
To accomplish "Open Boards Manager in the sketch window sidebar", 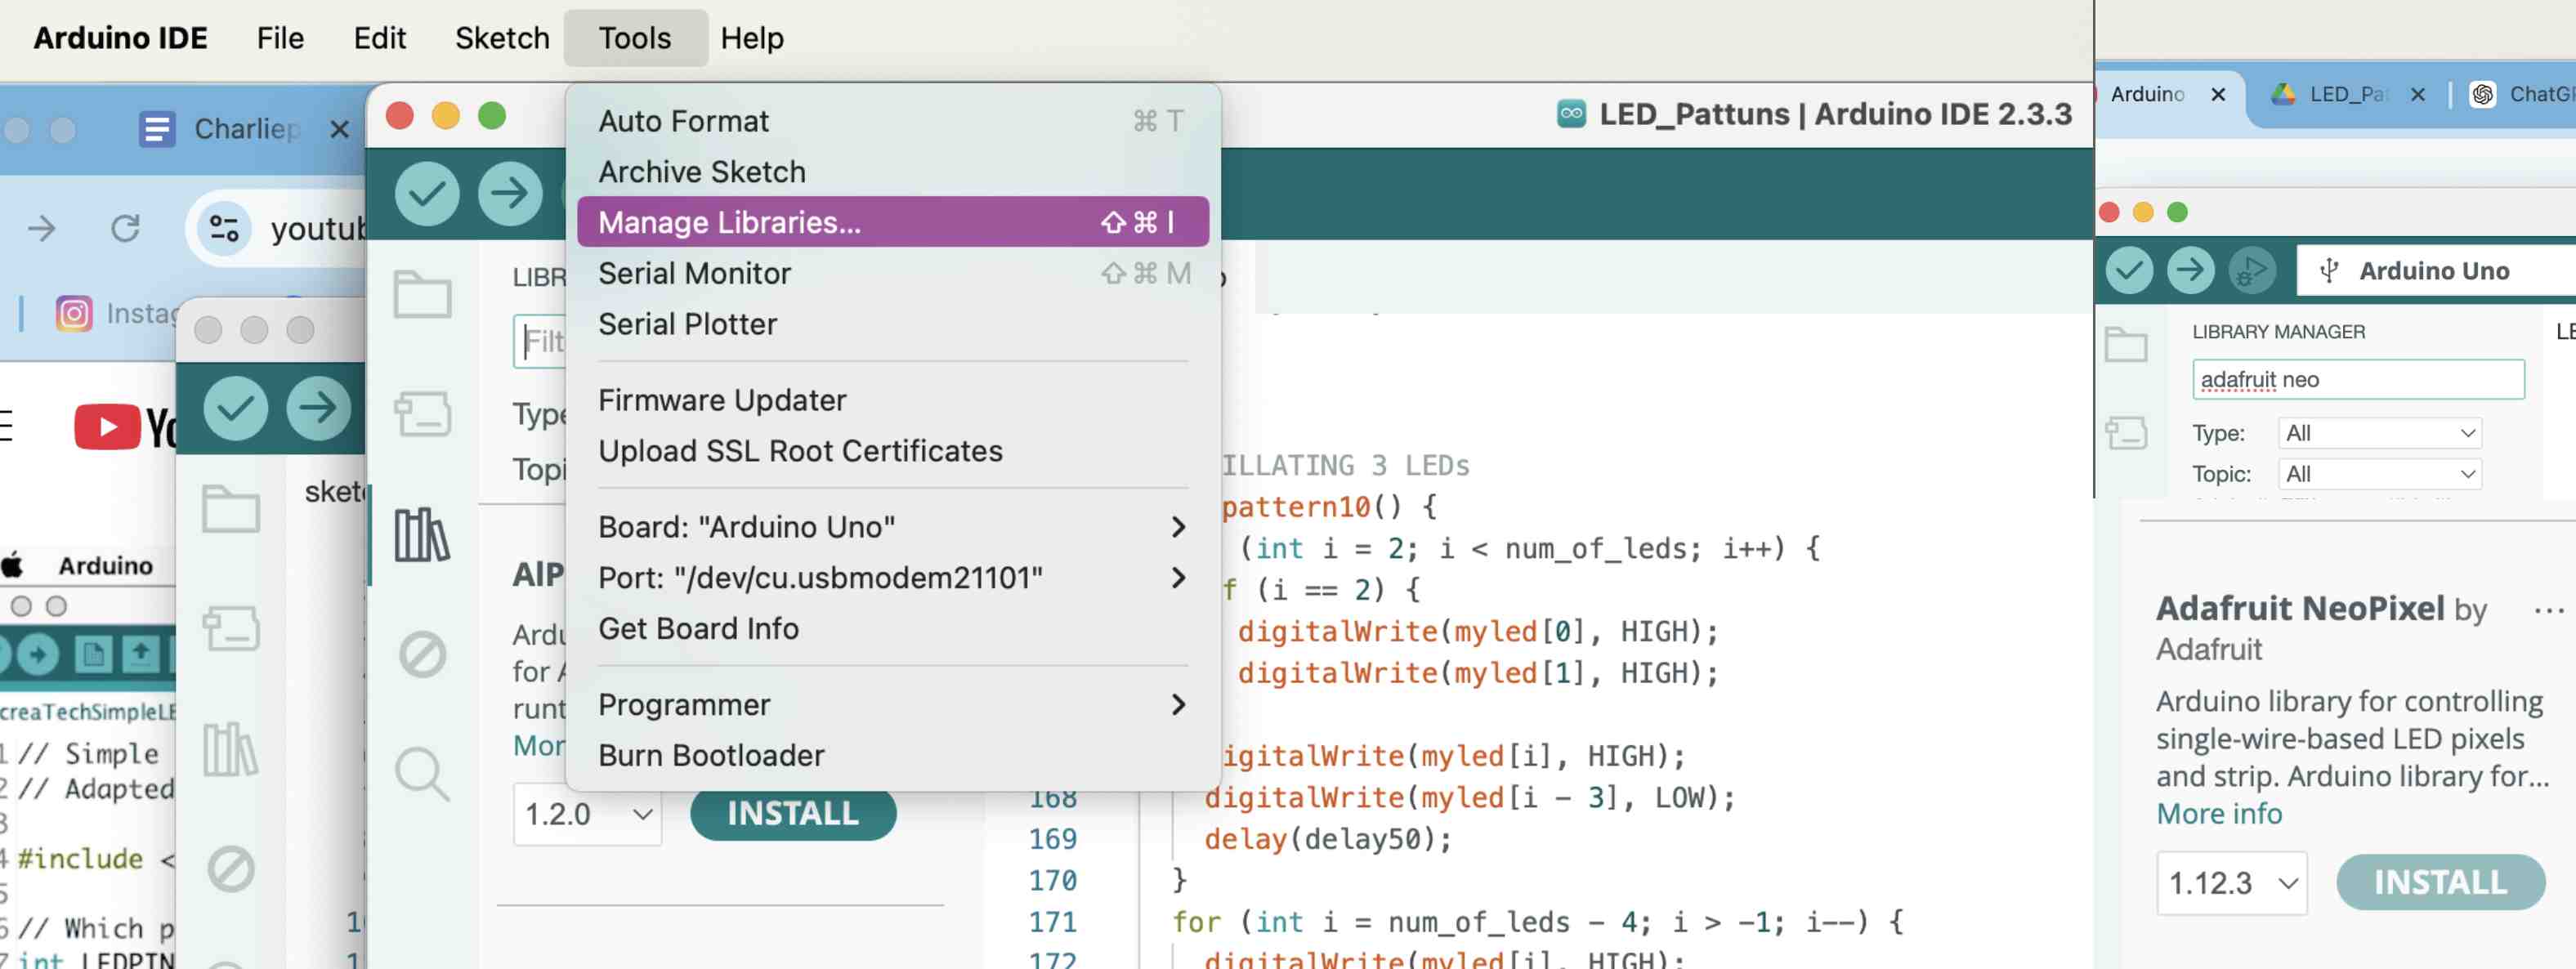I will [231, 628].
